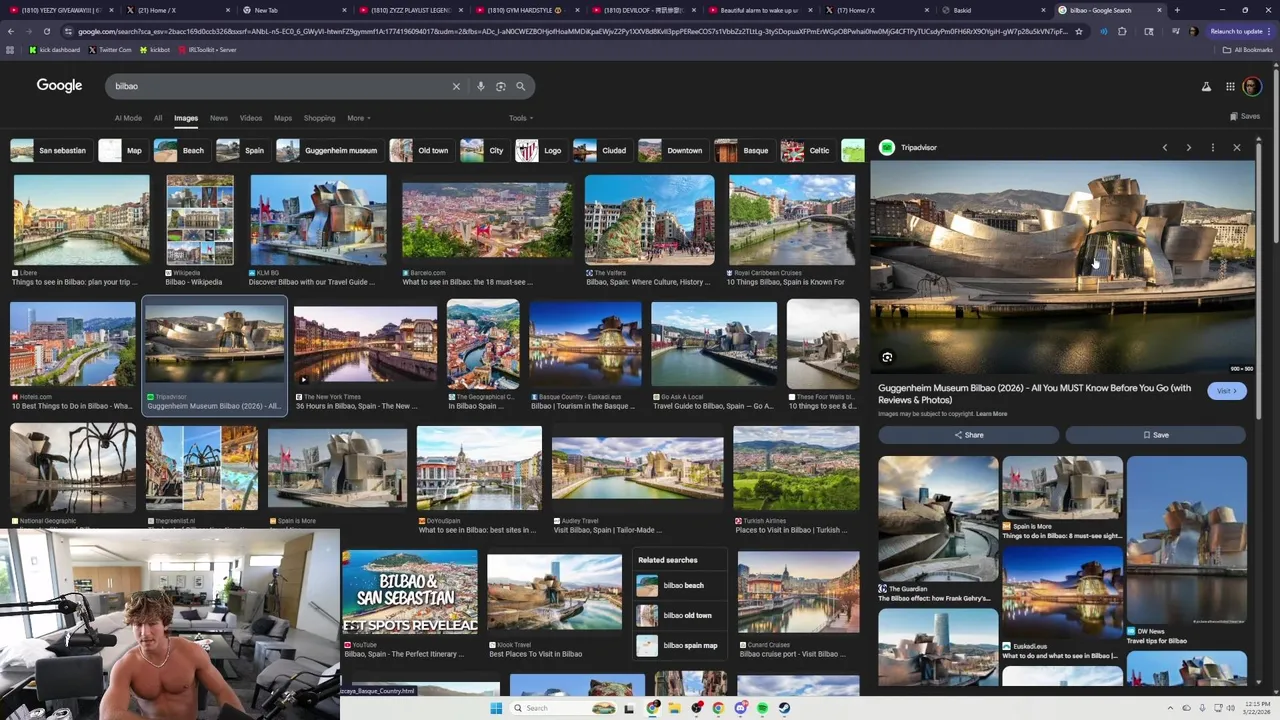Open The New York Times image result
The width and height of the screenshot is (1280, 720).
[x=365, y=345]
